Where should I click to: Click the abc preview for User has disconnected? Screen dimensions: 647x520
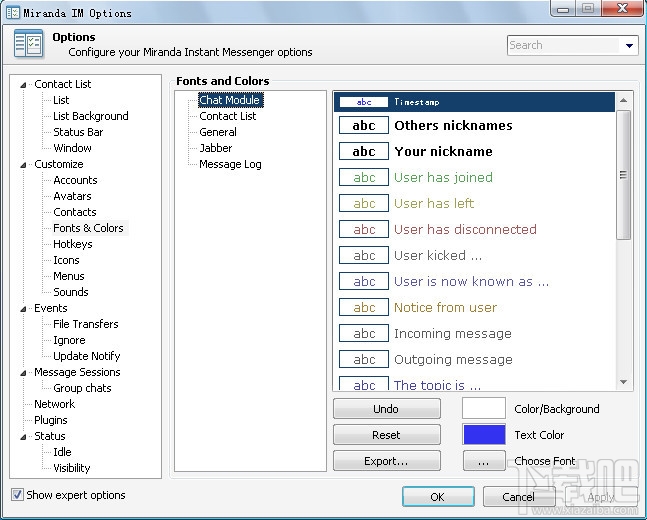tap(364, 229)
